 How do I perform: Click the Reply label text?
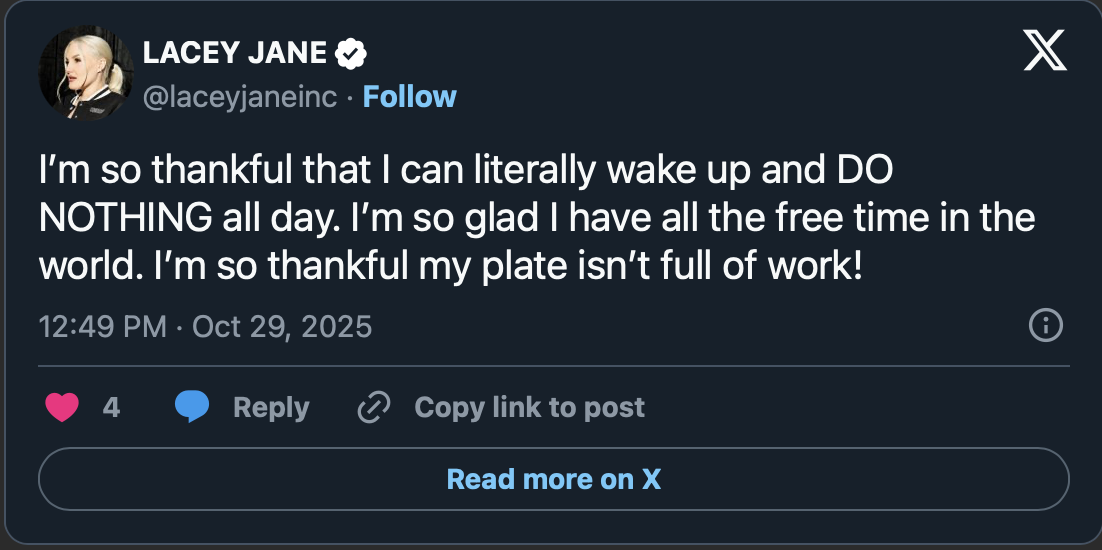point(271,407)
